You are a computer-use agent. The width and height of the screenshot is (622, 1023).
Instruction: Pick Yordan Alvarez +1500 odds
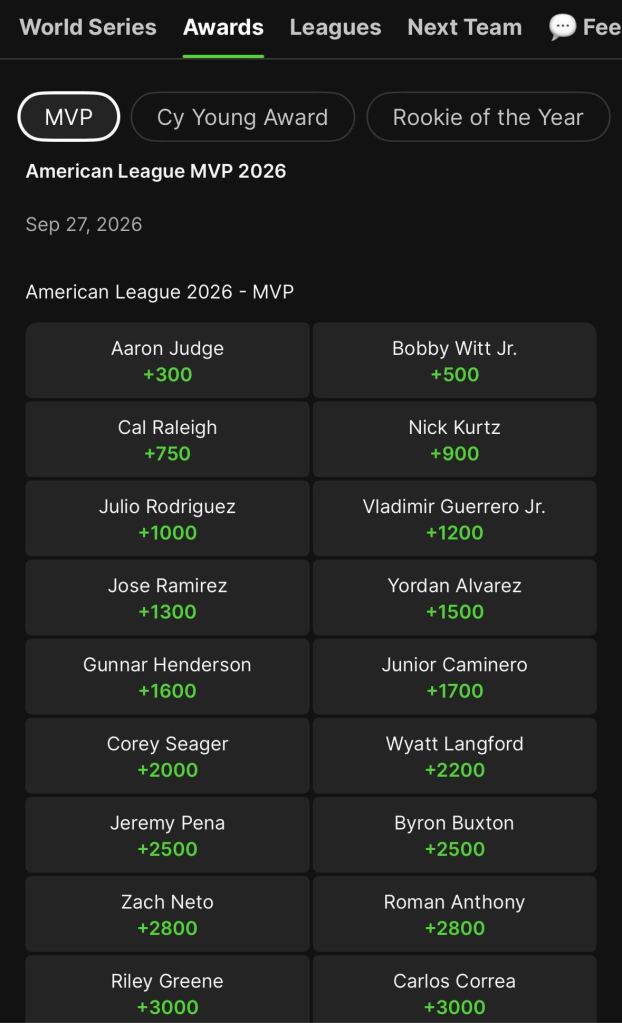pos(454,598)
